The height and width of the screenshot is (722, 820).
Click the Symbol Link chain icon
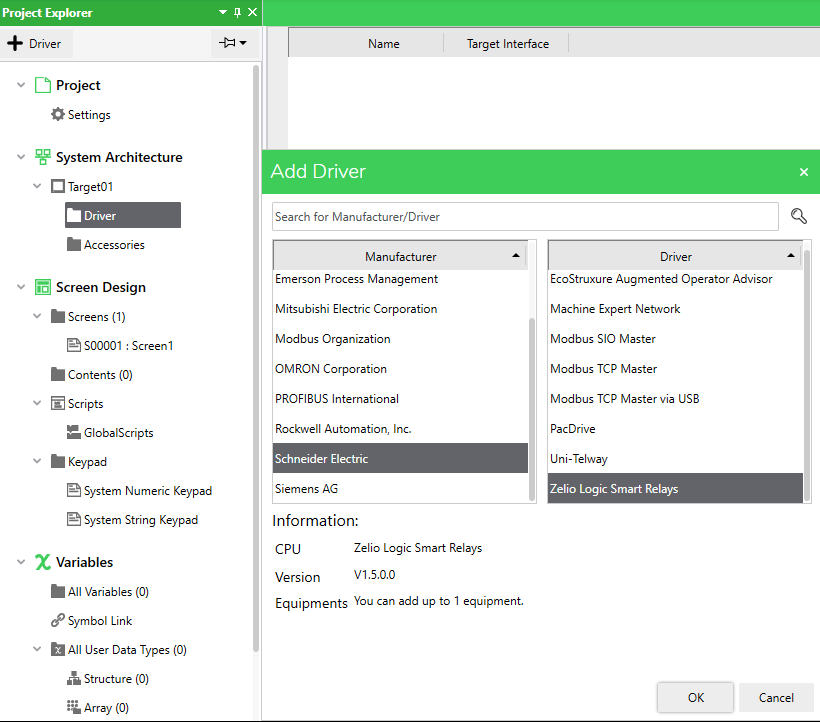(x=58, y=620)
